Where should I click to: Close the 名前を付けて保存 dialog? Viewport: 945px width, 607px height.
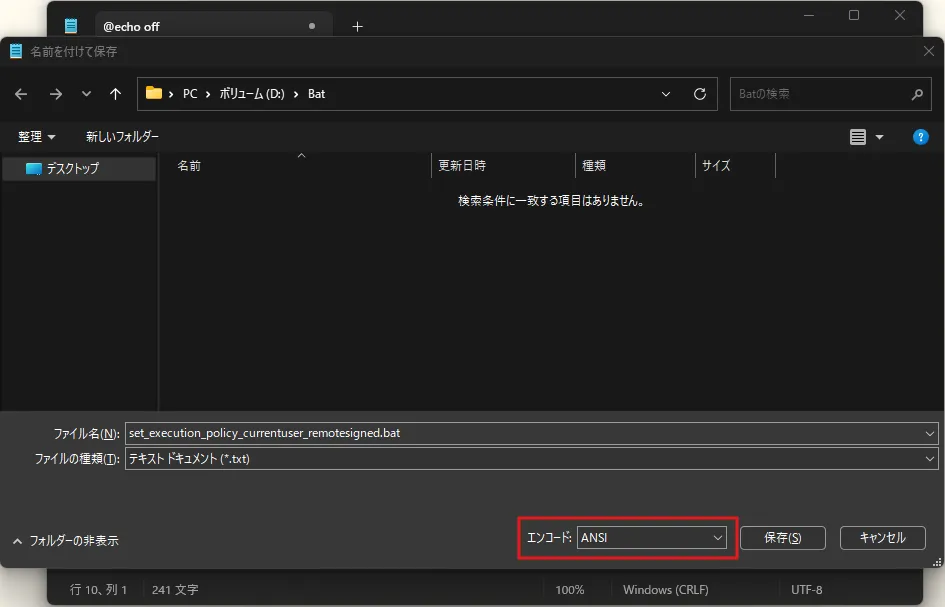point(929,51)
